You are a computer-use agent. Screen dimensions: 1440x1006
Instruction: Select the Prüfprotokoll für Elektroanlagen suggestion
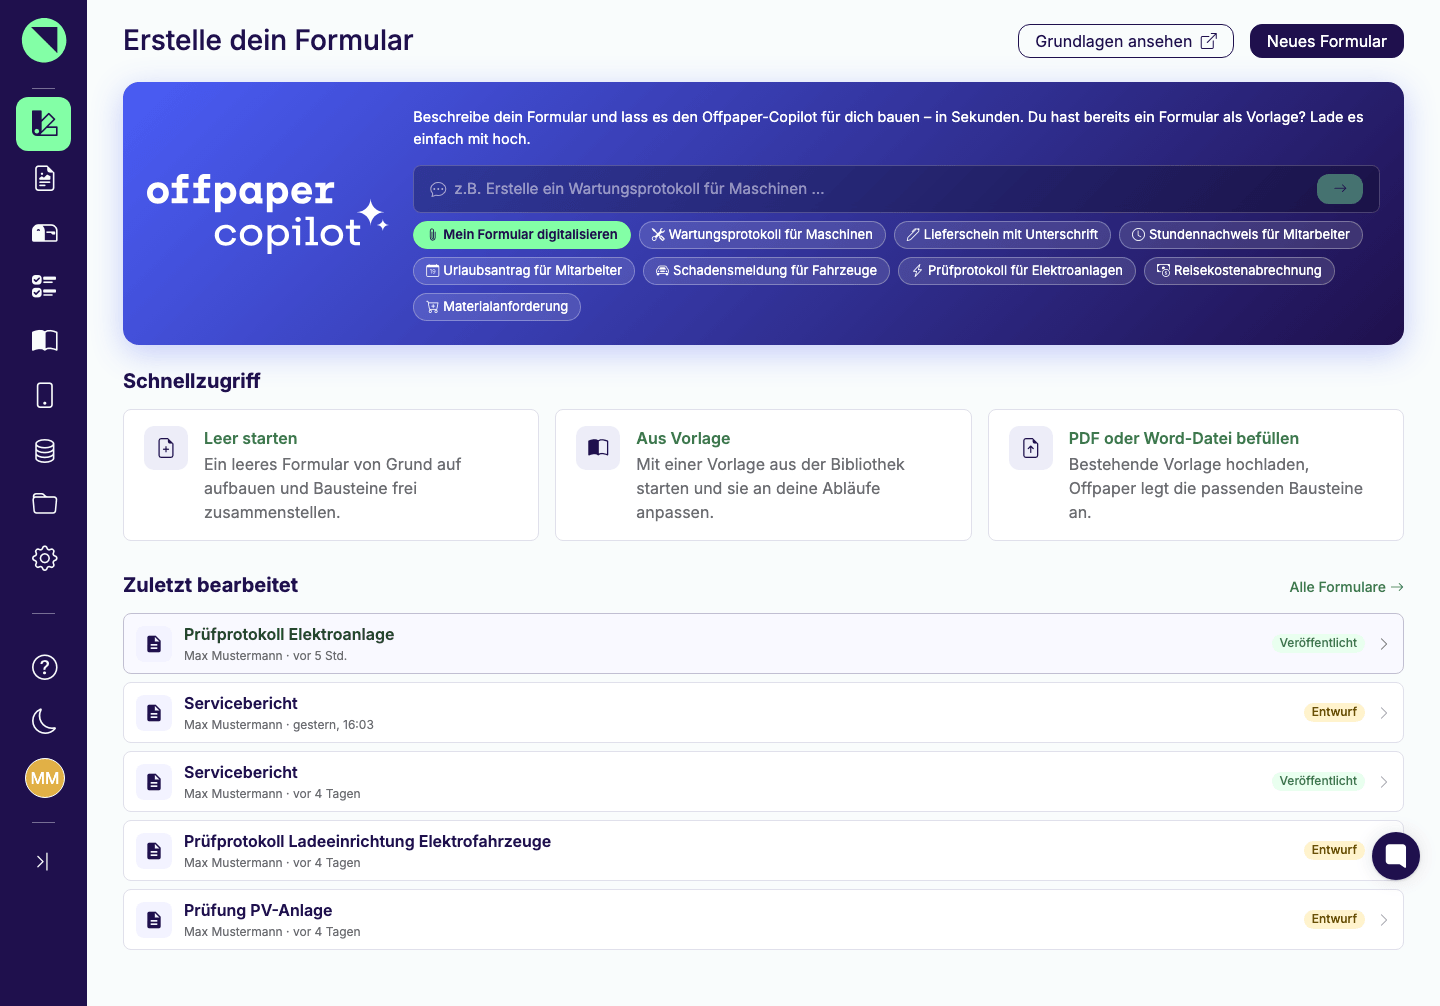point(1017,271)
